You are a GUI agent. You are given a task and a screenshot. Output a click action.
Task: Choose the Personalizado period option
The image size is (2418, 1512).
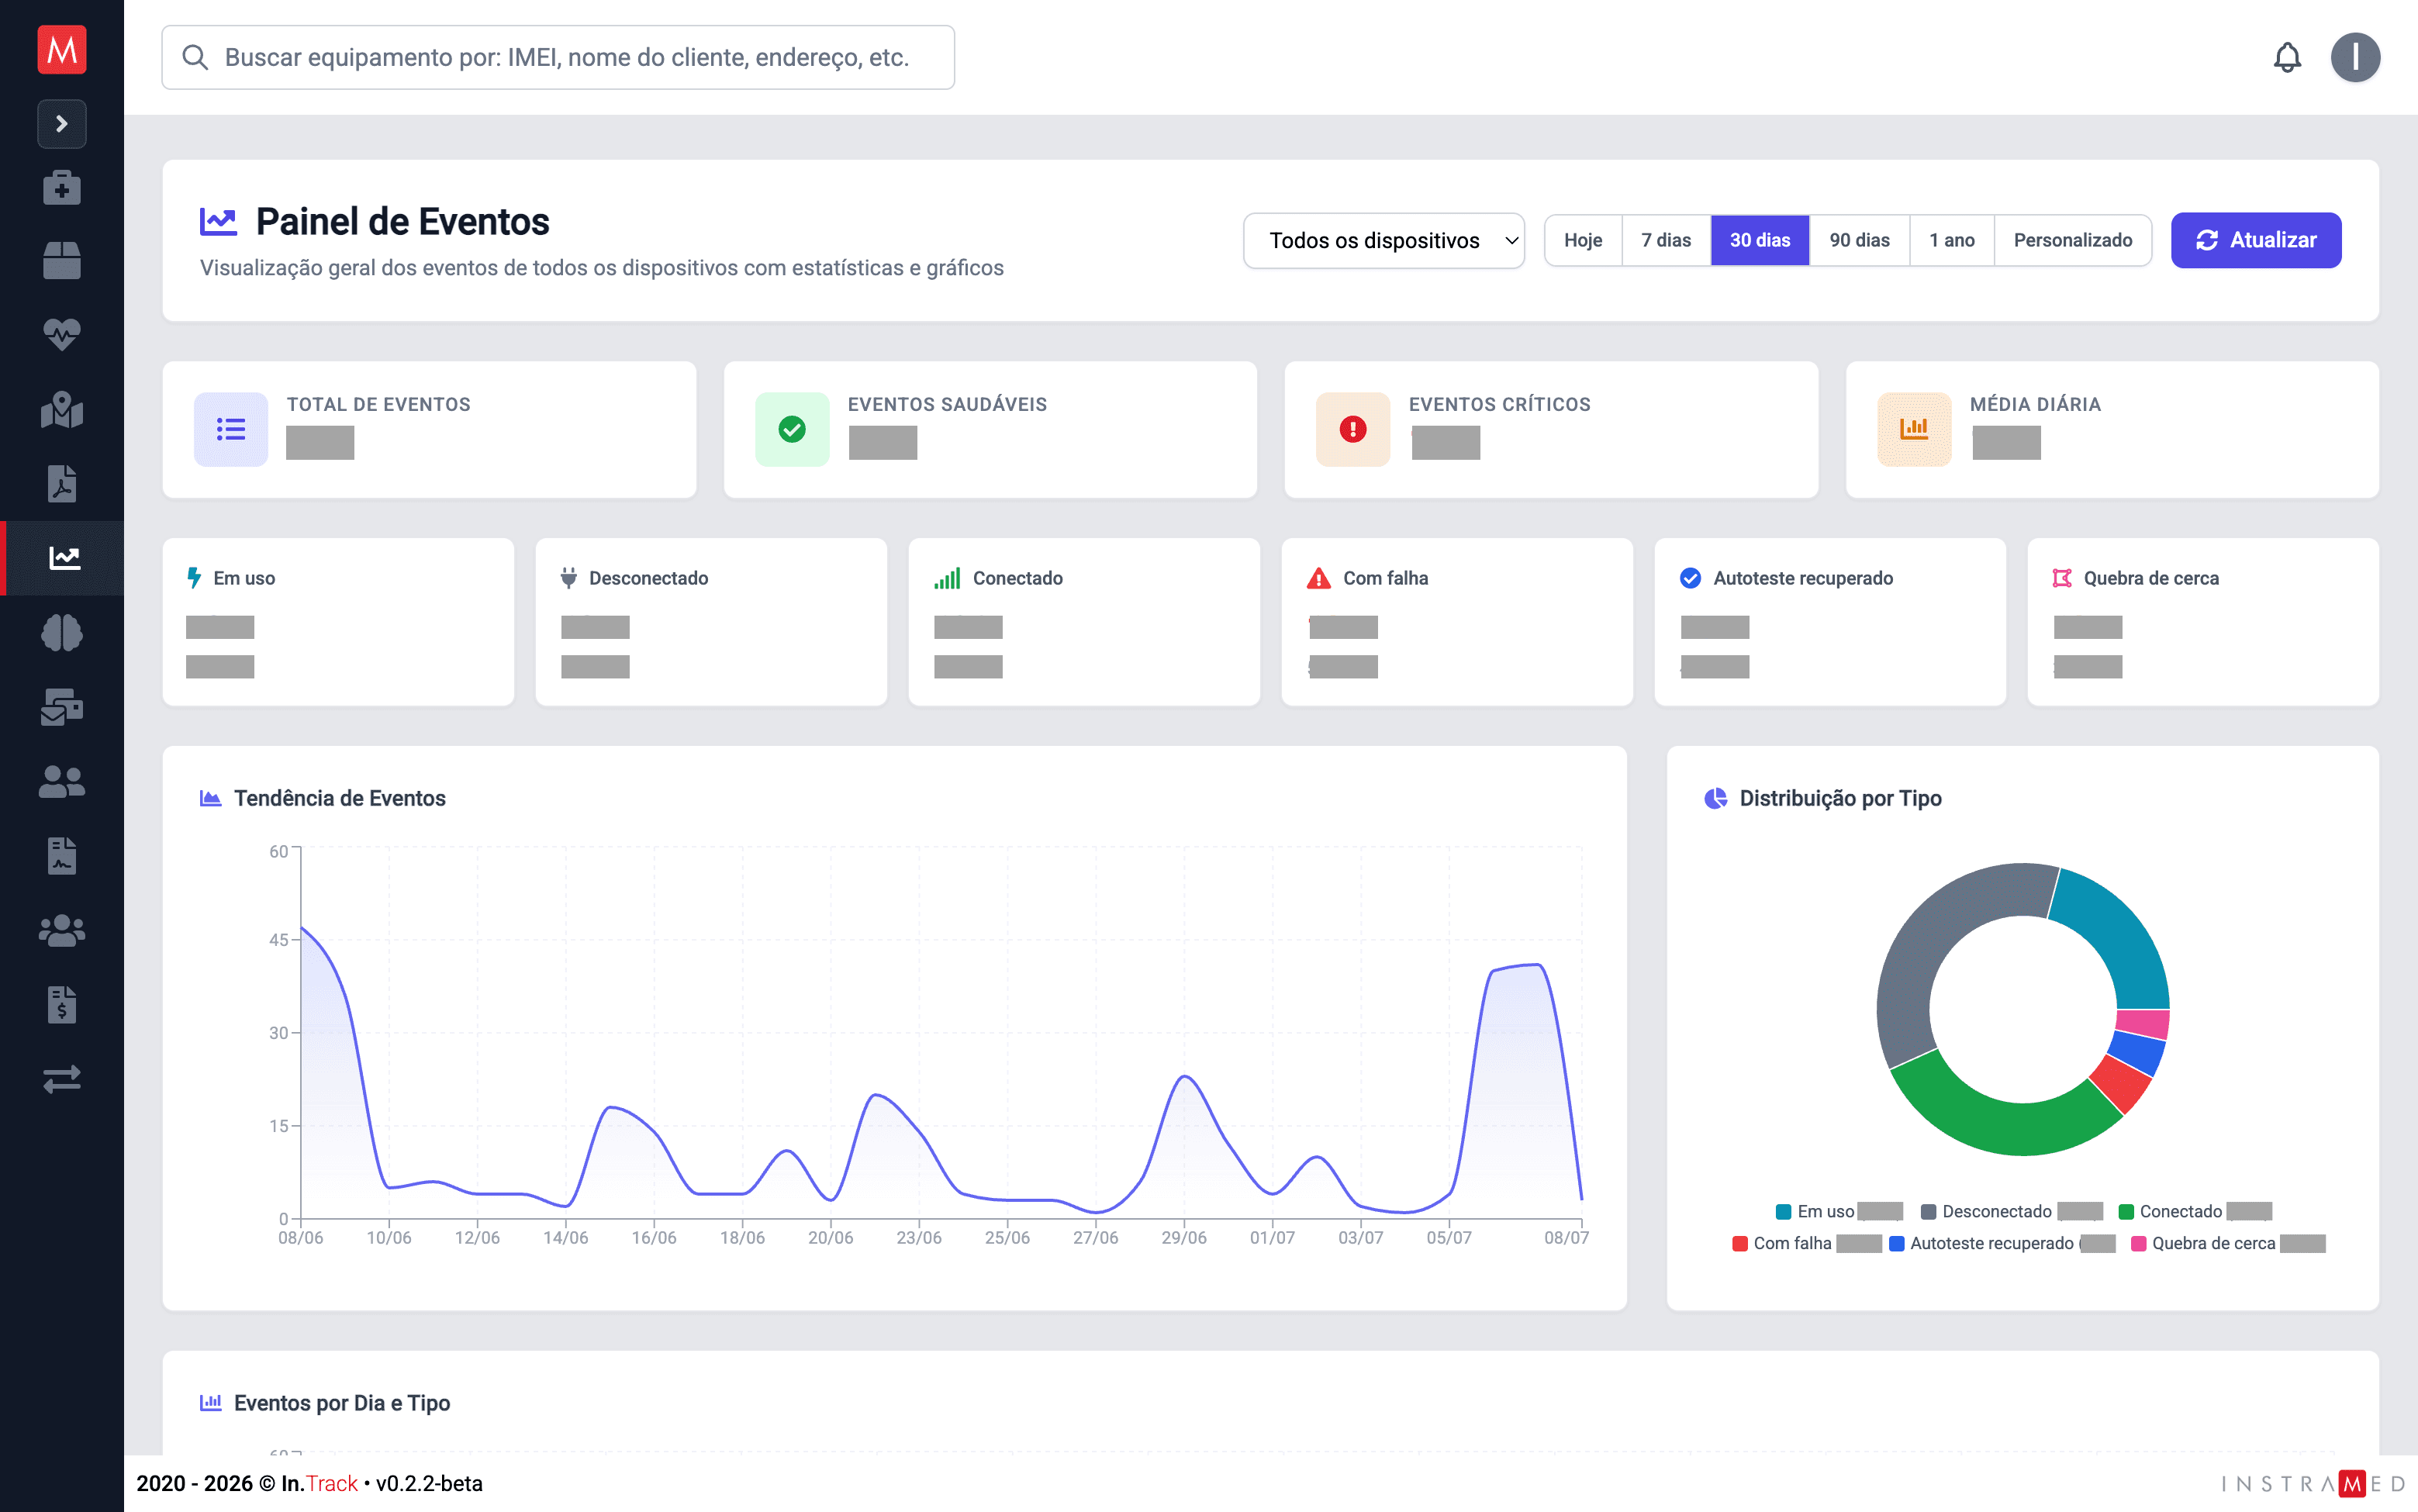coord(2072,240)
